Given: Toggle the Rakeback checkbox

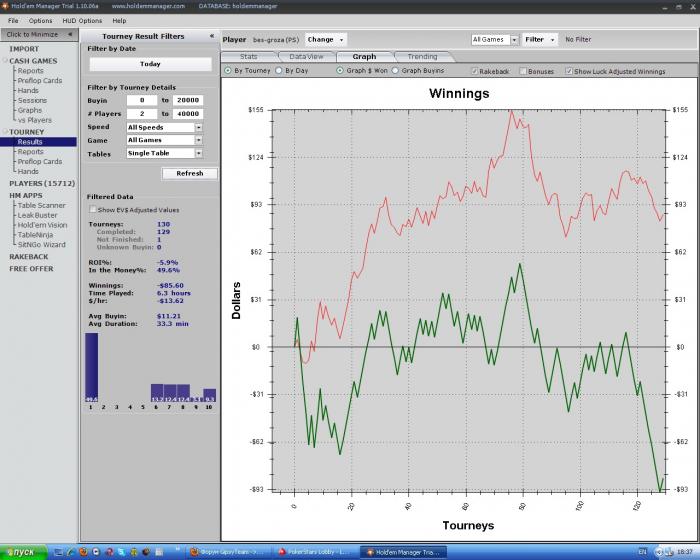Looking at the screenshot, I should [475, 71].
